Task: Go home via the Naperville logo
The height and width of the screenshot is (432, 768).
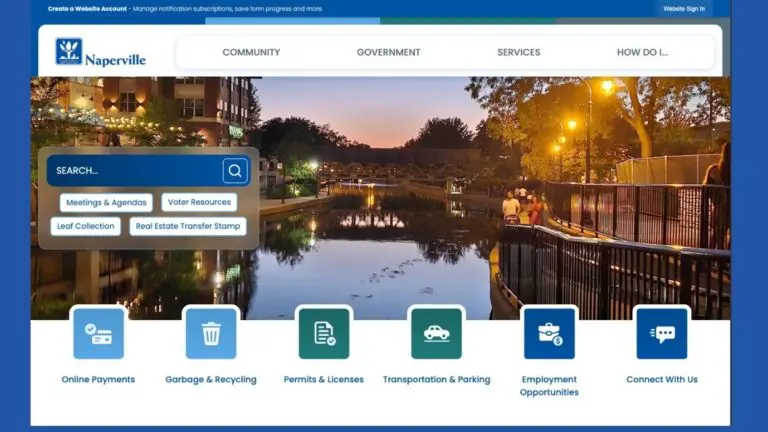Action: click(100, 52)
